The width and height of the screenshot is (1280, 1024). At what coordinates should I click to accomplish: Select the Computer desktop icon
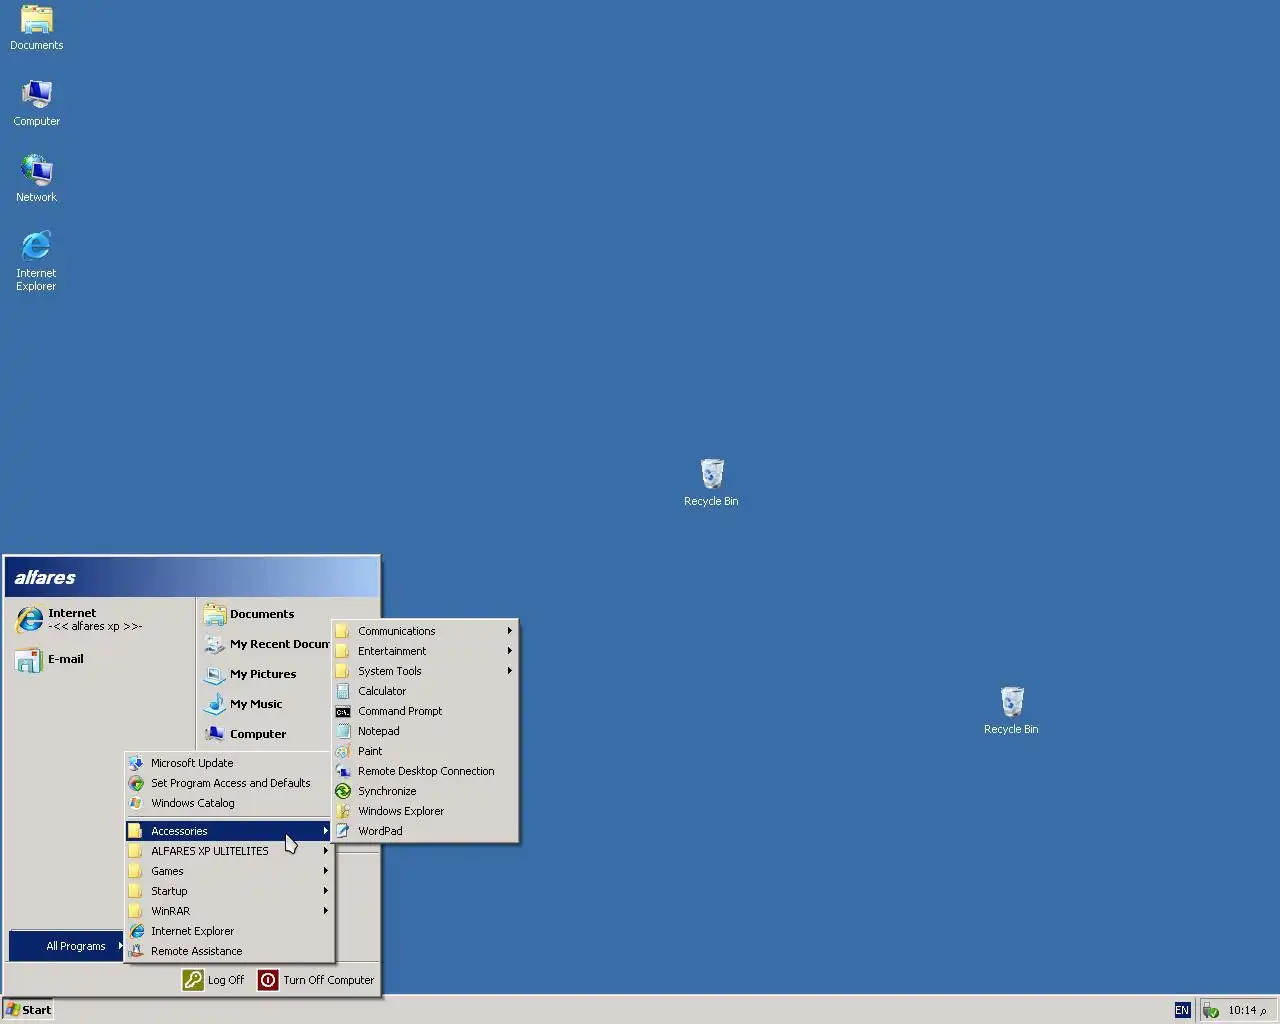pos(36,104)
